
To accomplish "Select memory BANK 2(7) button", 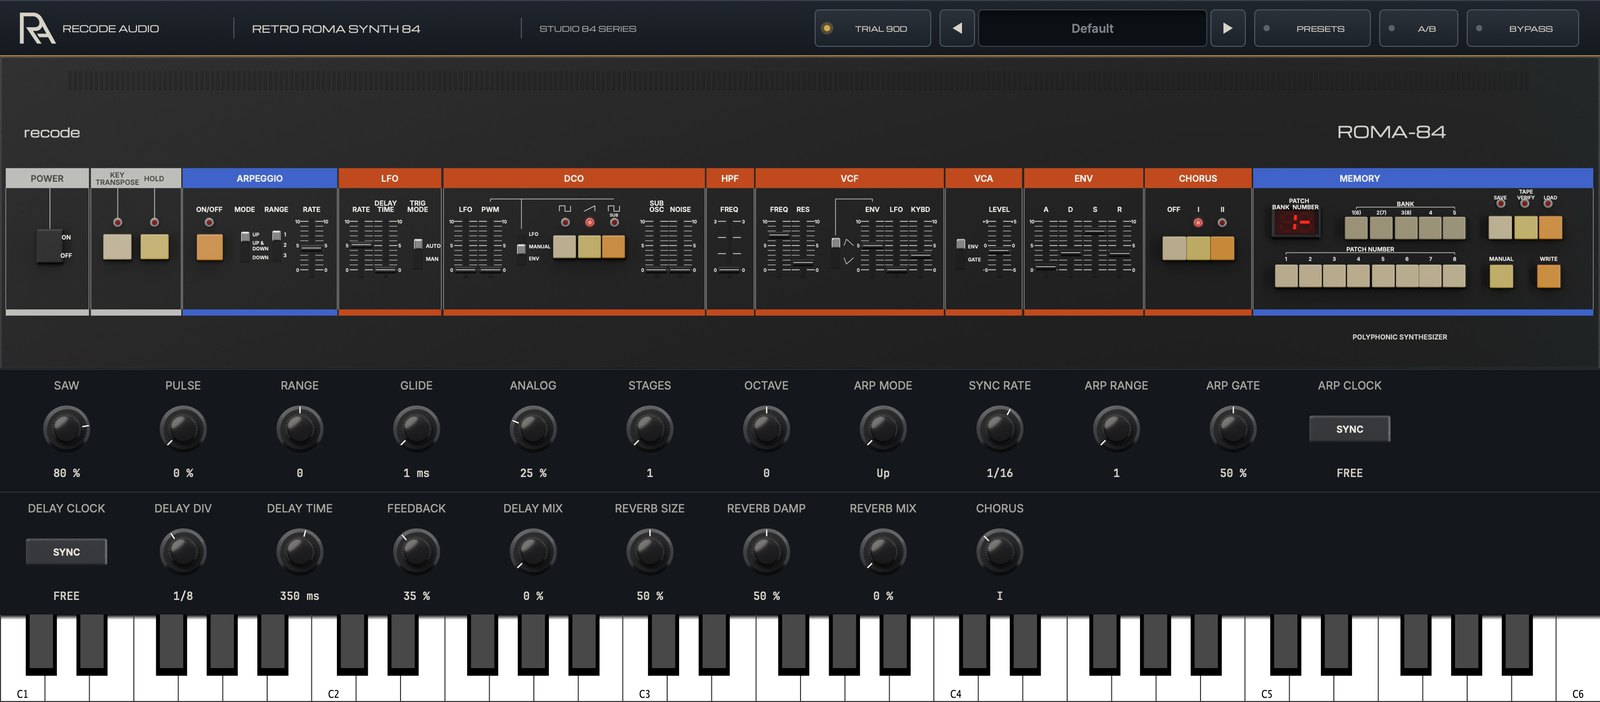I will (1382, 228).
